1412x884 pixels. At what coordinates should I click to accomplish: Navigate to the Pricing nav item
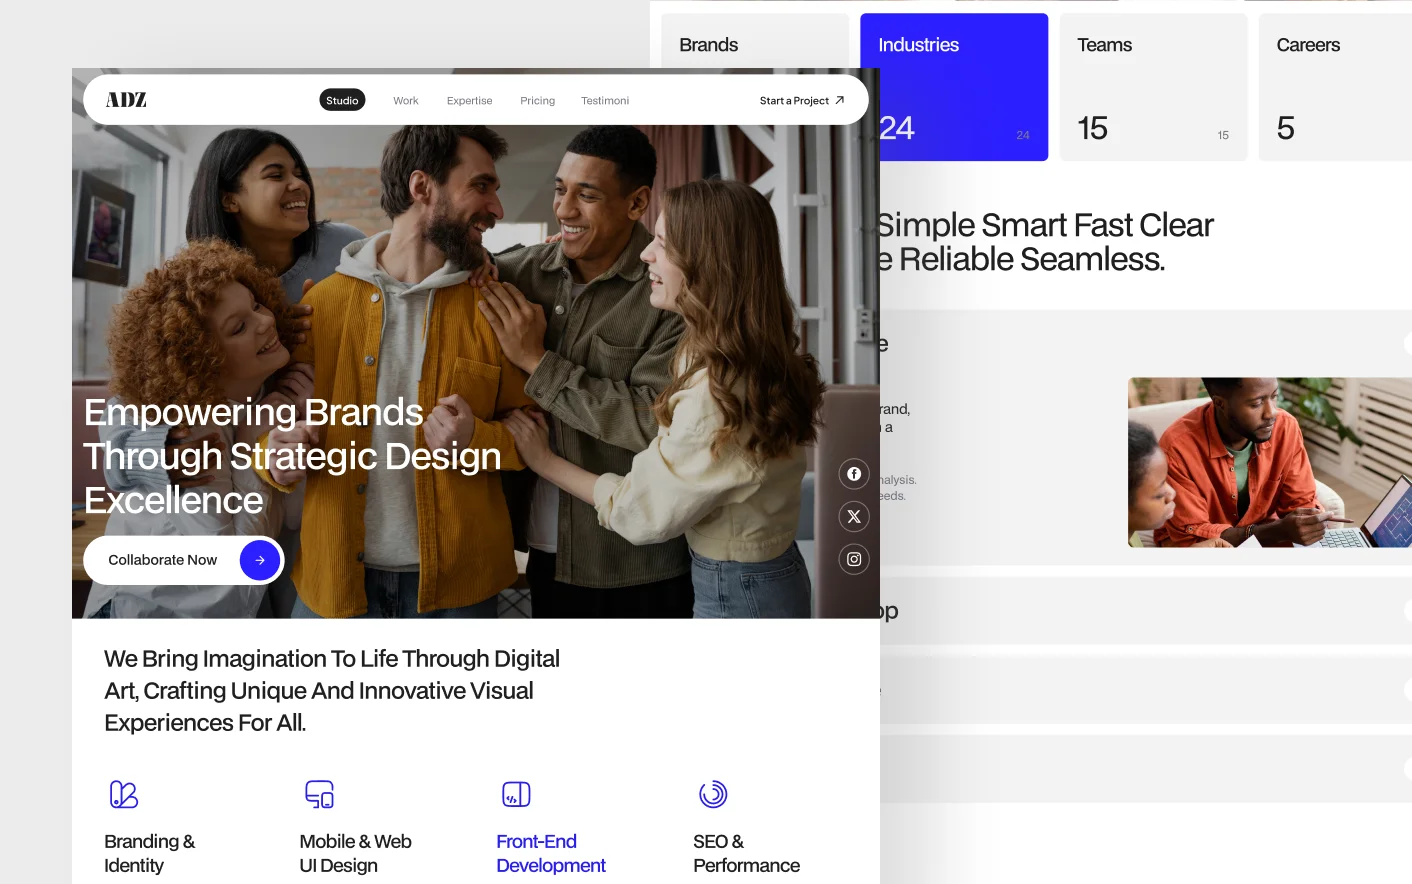pos(537,101)
